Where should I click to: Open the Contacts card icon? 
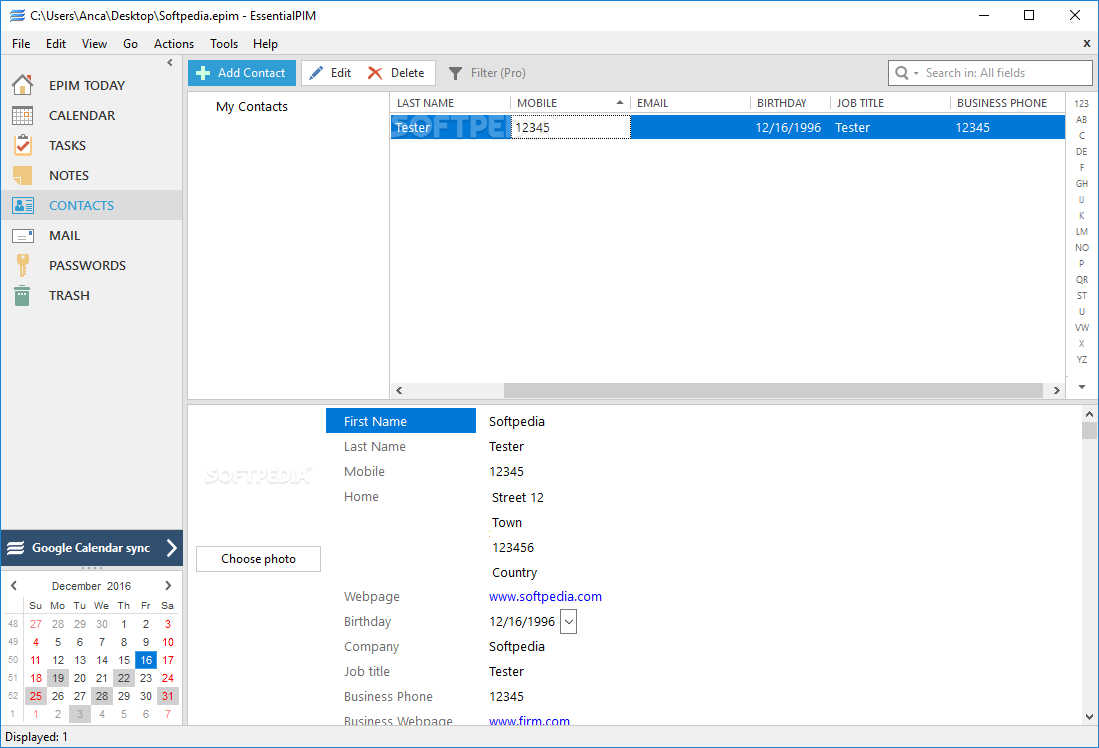[x=22, y=205]
